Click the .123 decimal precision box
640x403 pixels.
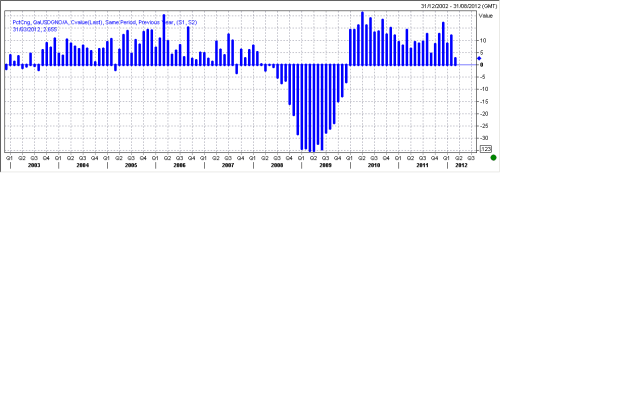click(486, 149)
